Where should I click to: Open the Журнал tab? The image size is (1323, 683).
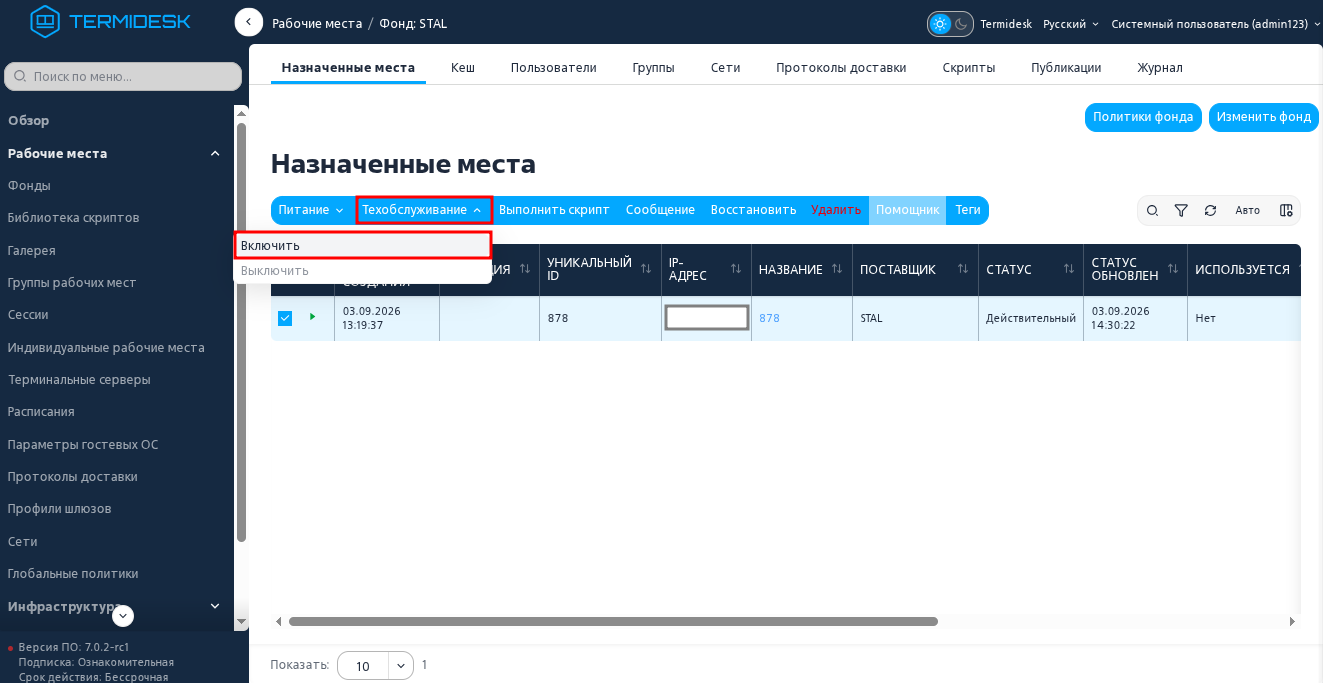(x=1160, y=68)
